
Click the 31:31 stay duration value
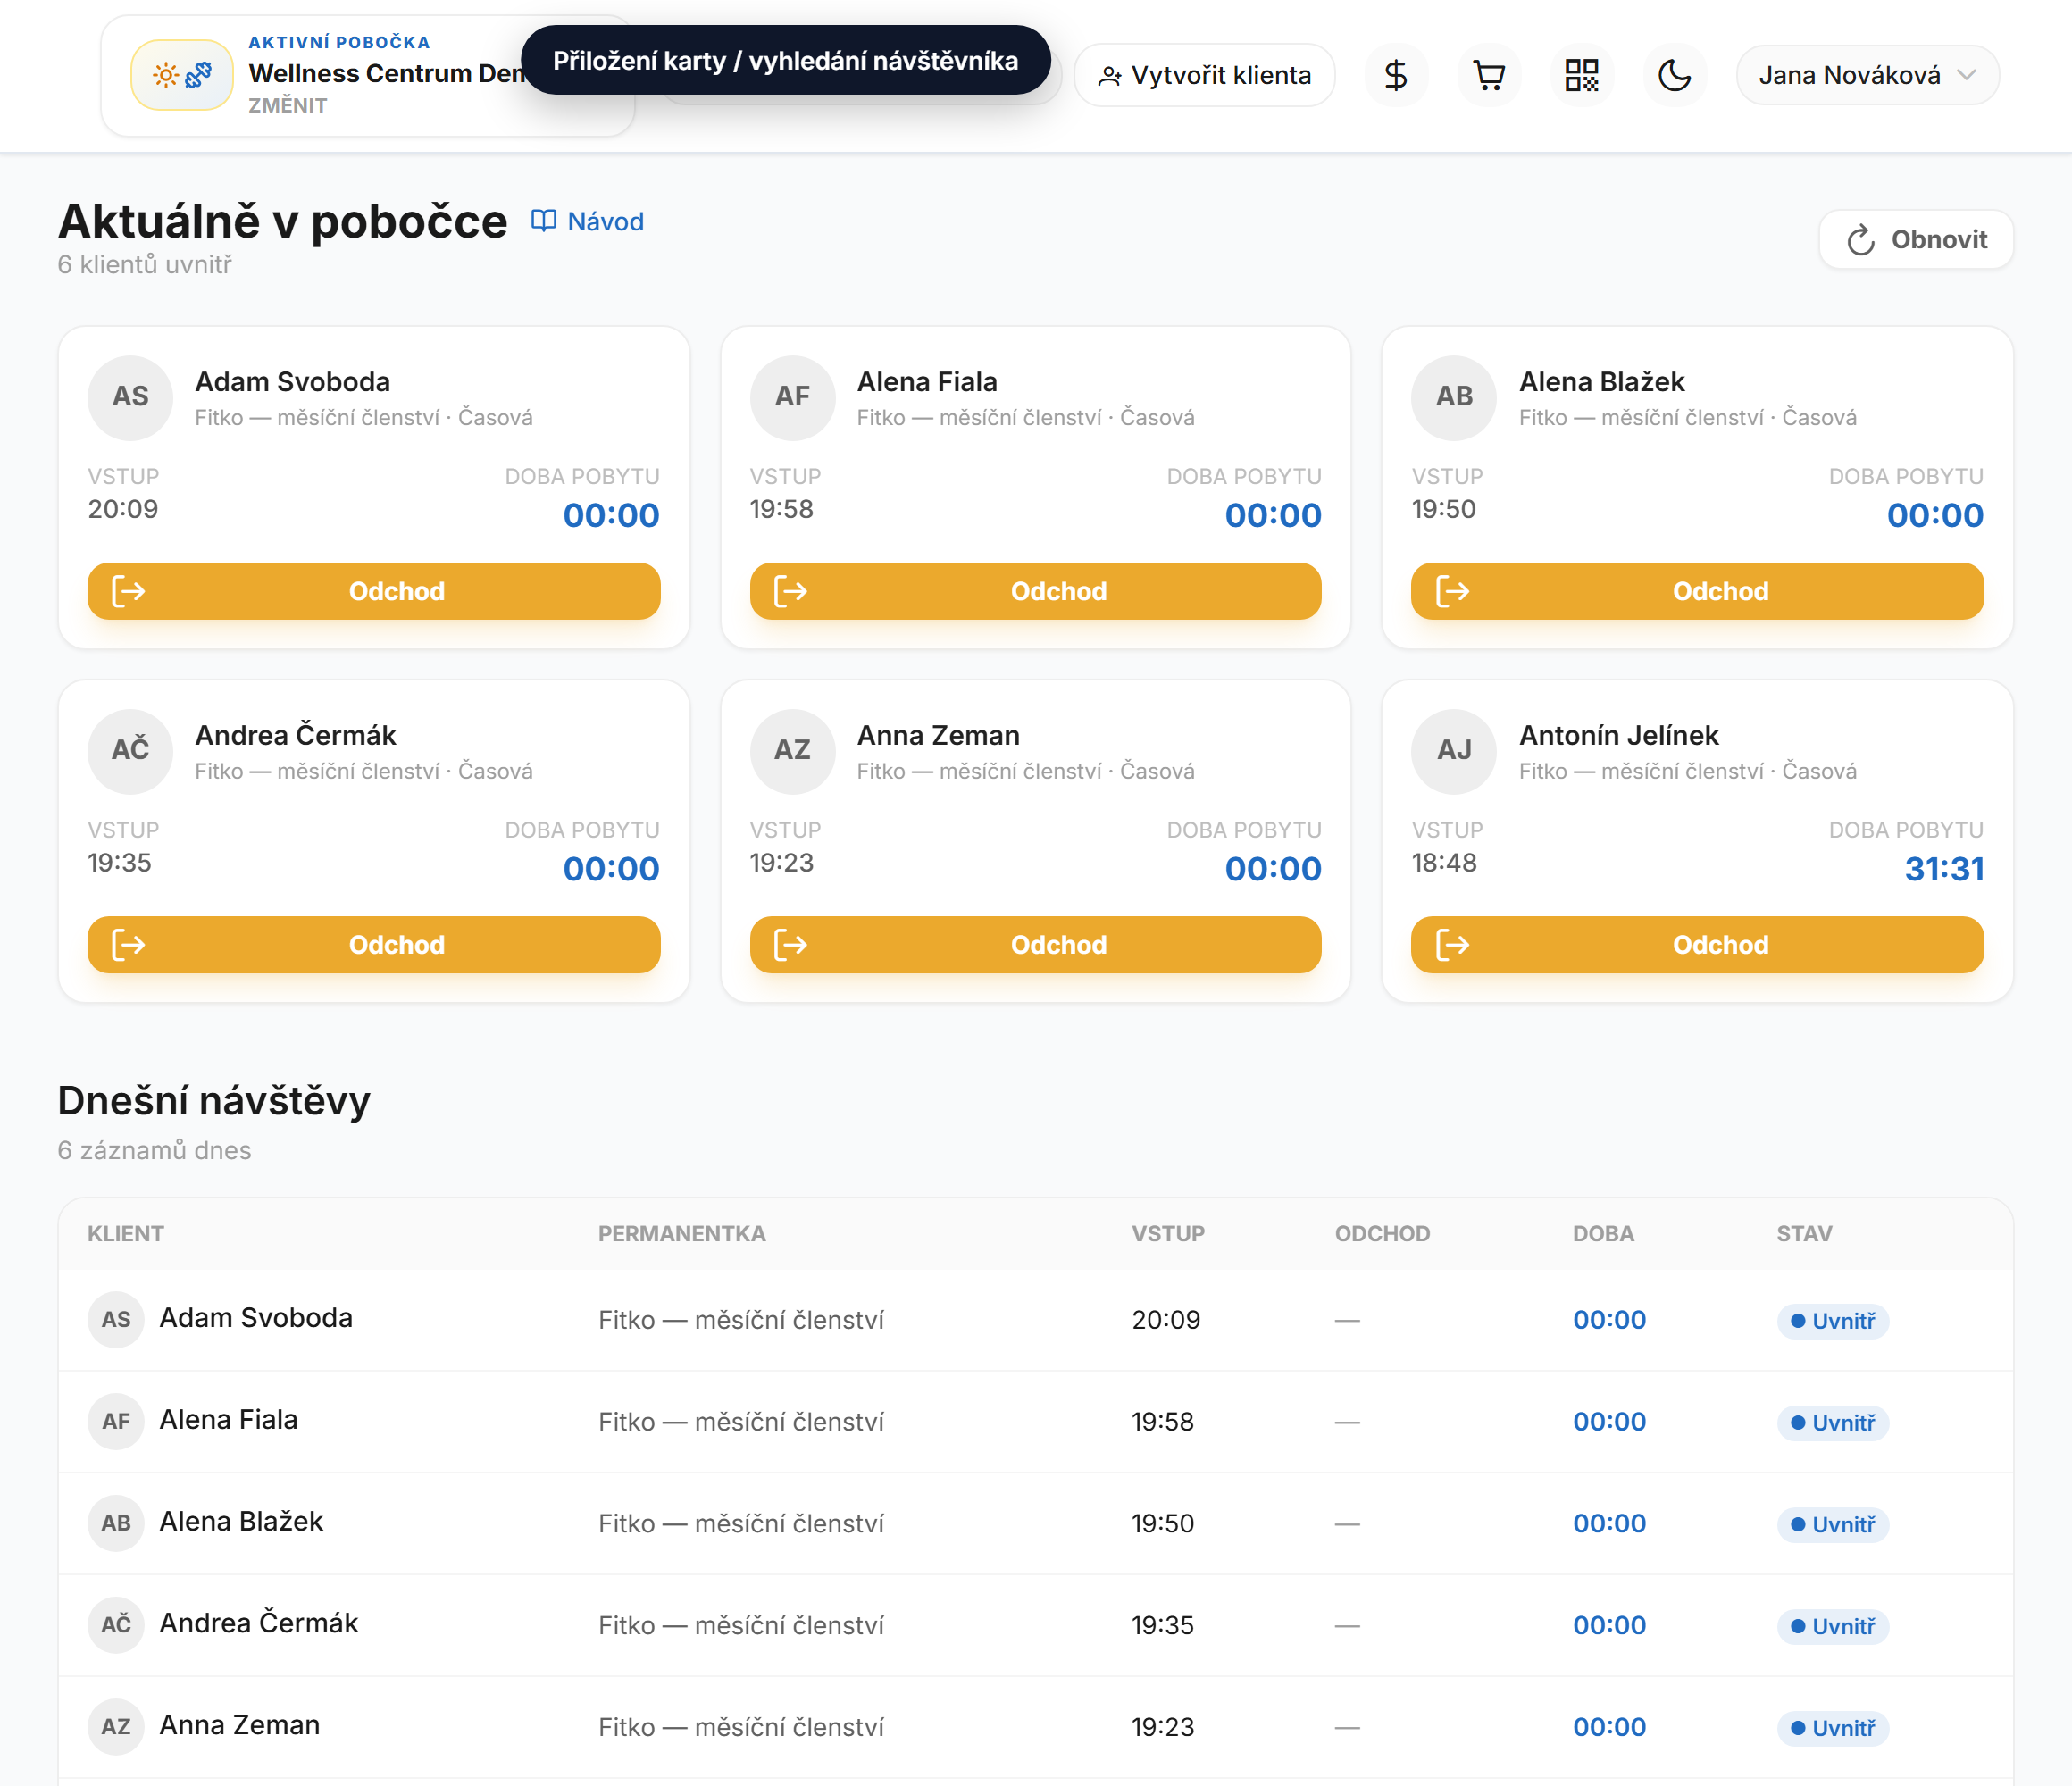tap(1944, 869)
